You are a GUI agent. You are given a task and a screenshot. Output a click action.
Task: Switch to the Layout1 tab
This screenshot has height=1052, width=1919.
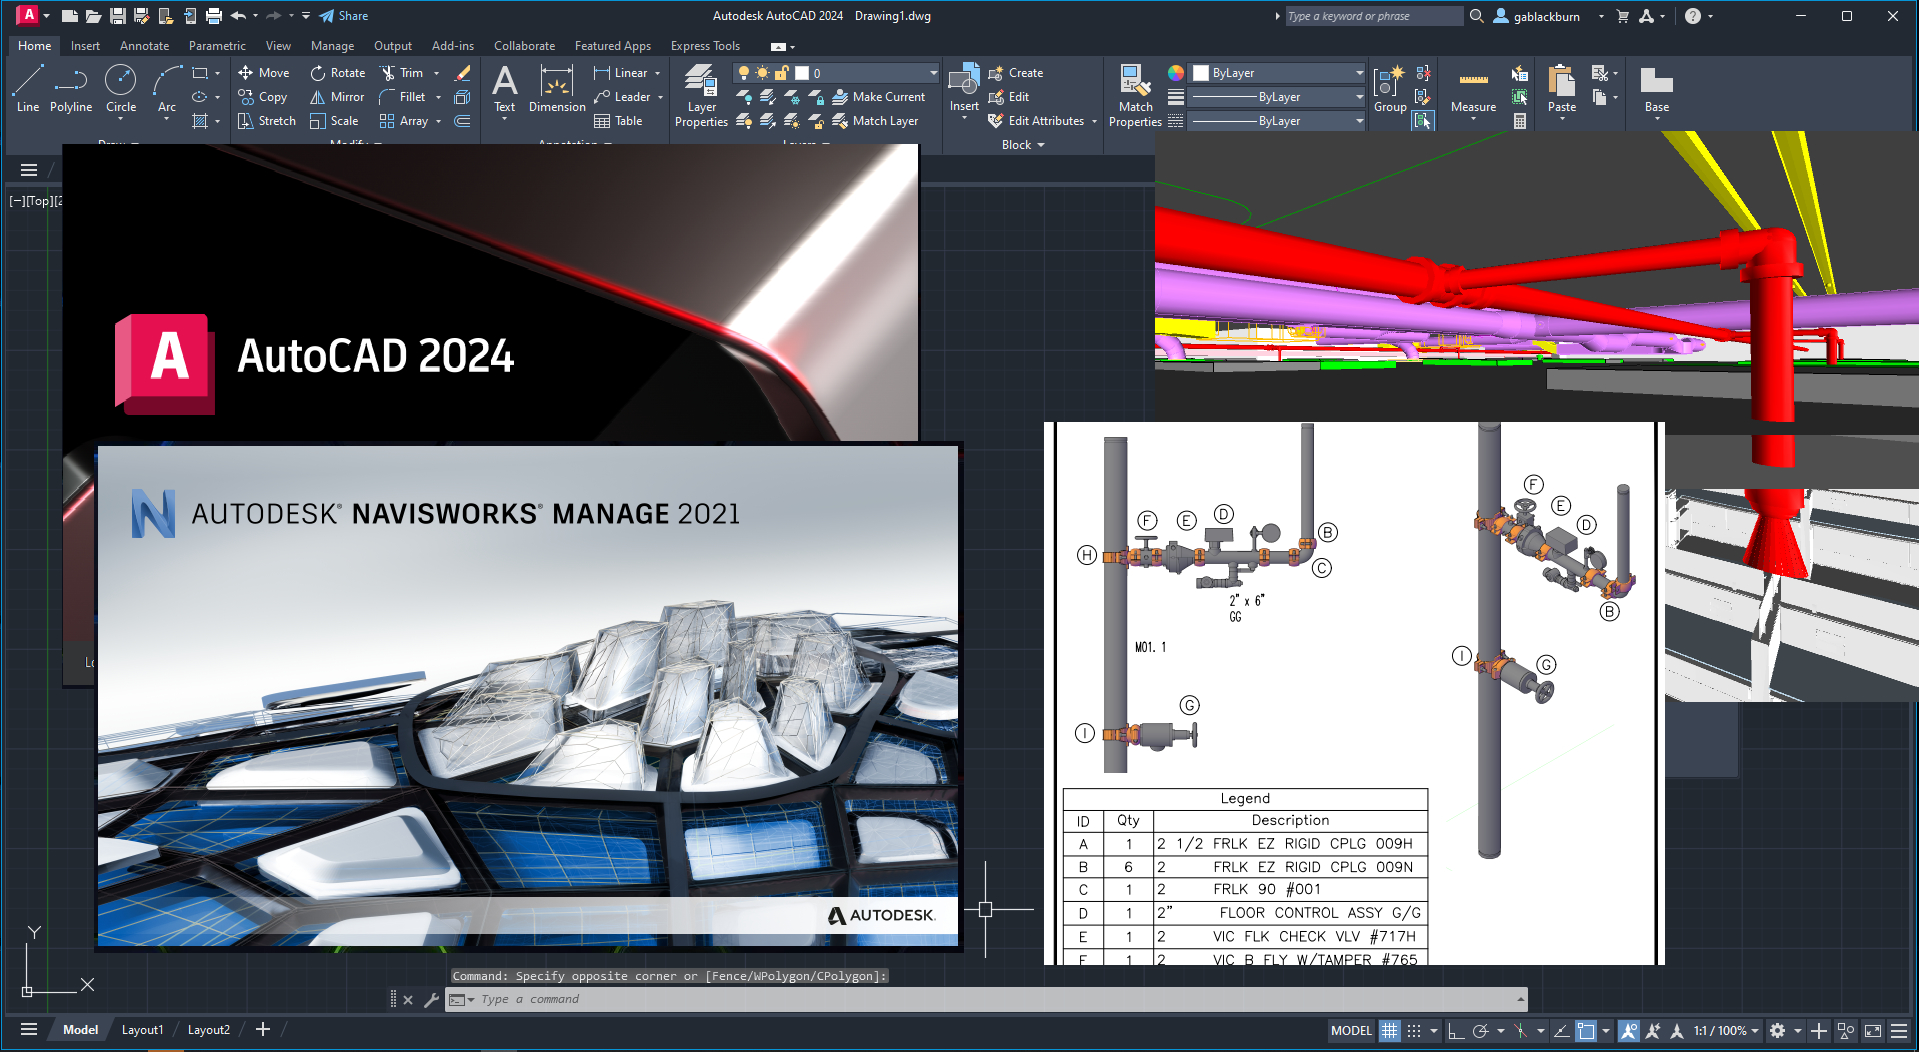(142, 1029)
